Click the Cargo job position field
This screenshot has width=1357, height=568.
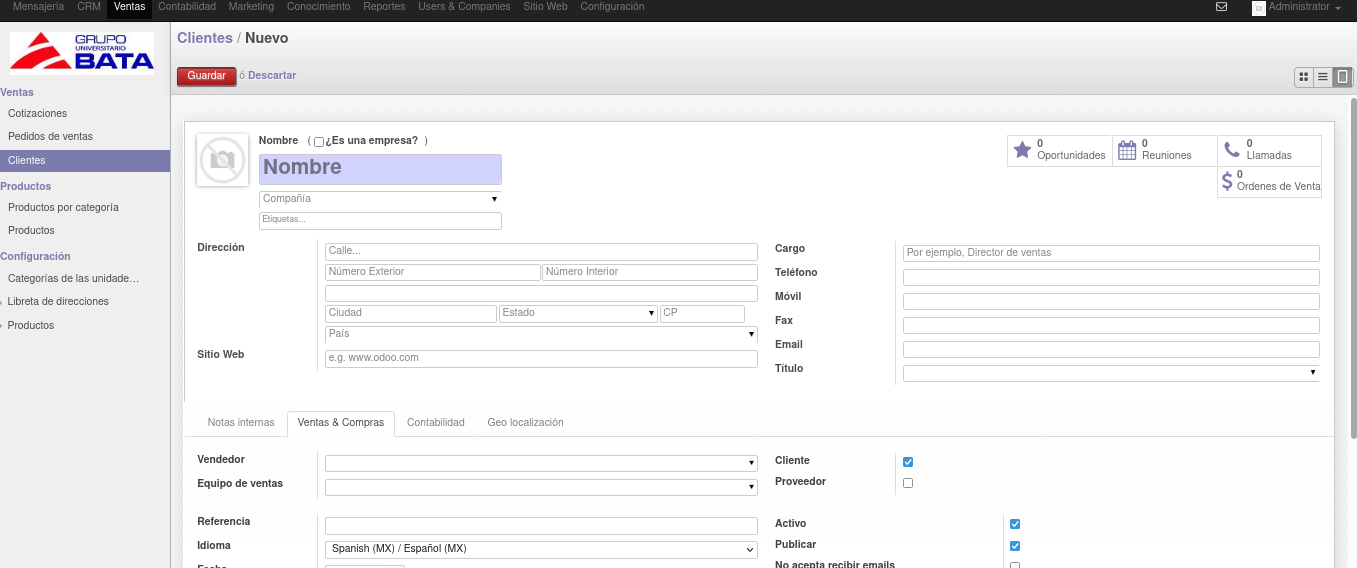pos(1111,253)
